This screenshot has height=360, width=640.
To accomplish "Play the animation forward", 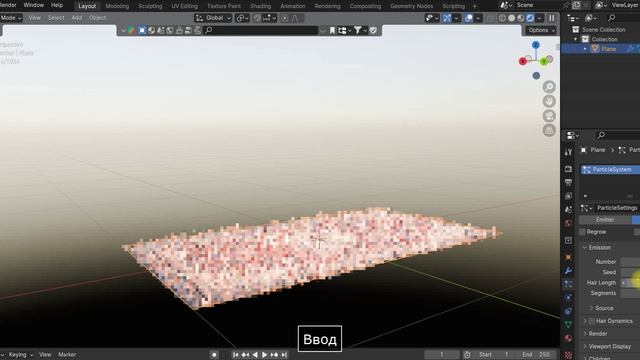I will tap(264, 355).
